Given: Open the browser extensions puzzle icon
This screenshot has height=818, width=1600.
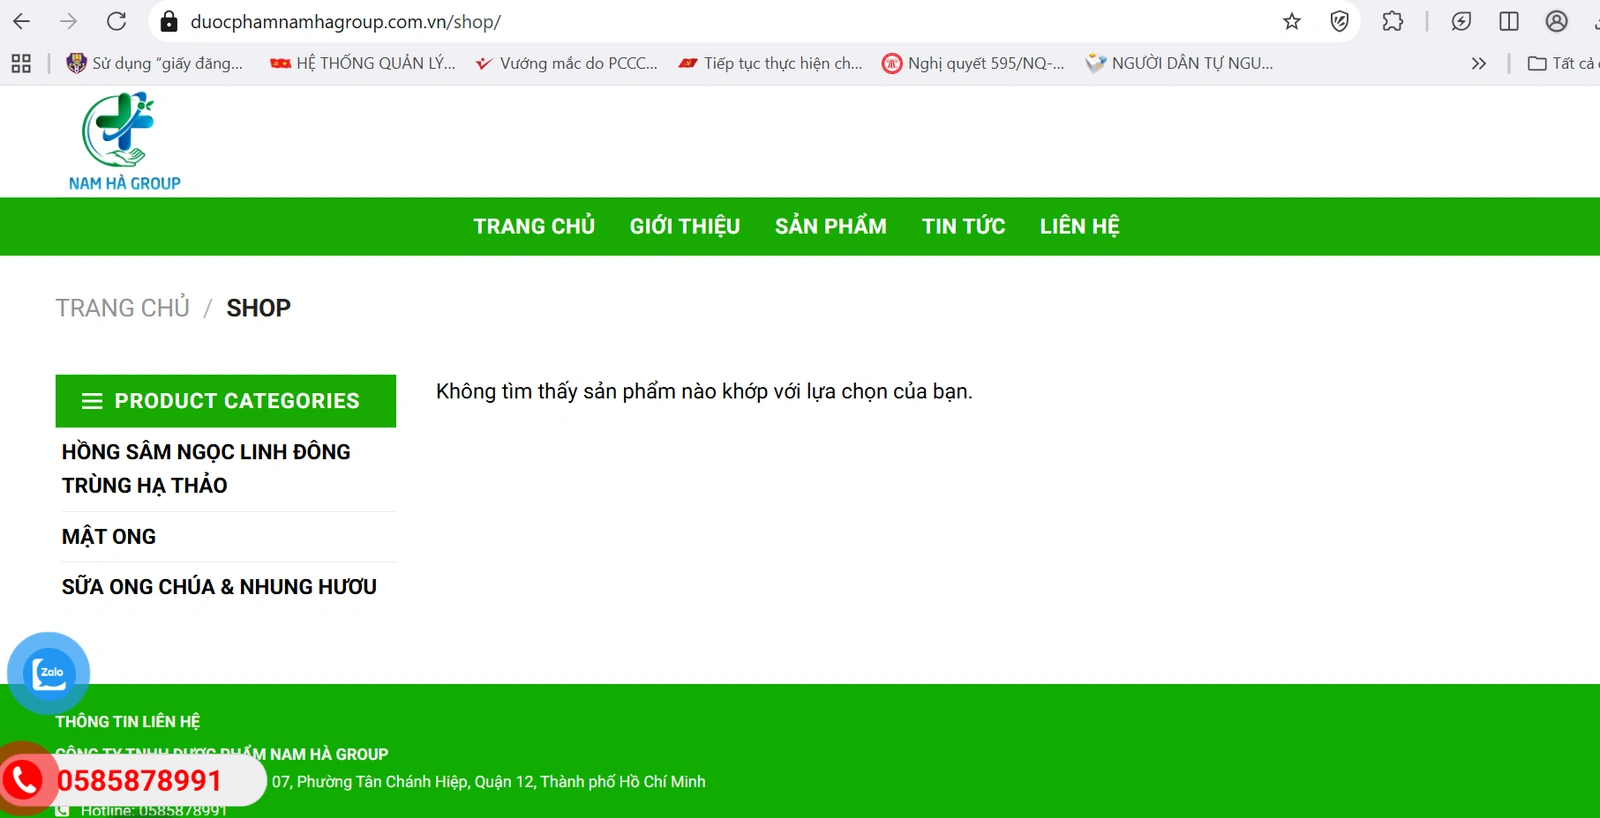Looking at the screenshot, I should click(x=1392, y=21).
